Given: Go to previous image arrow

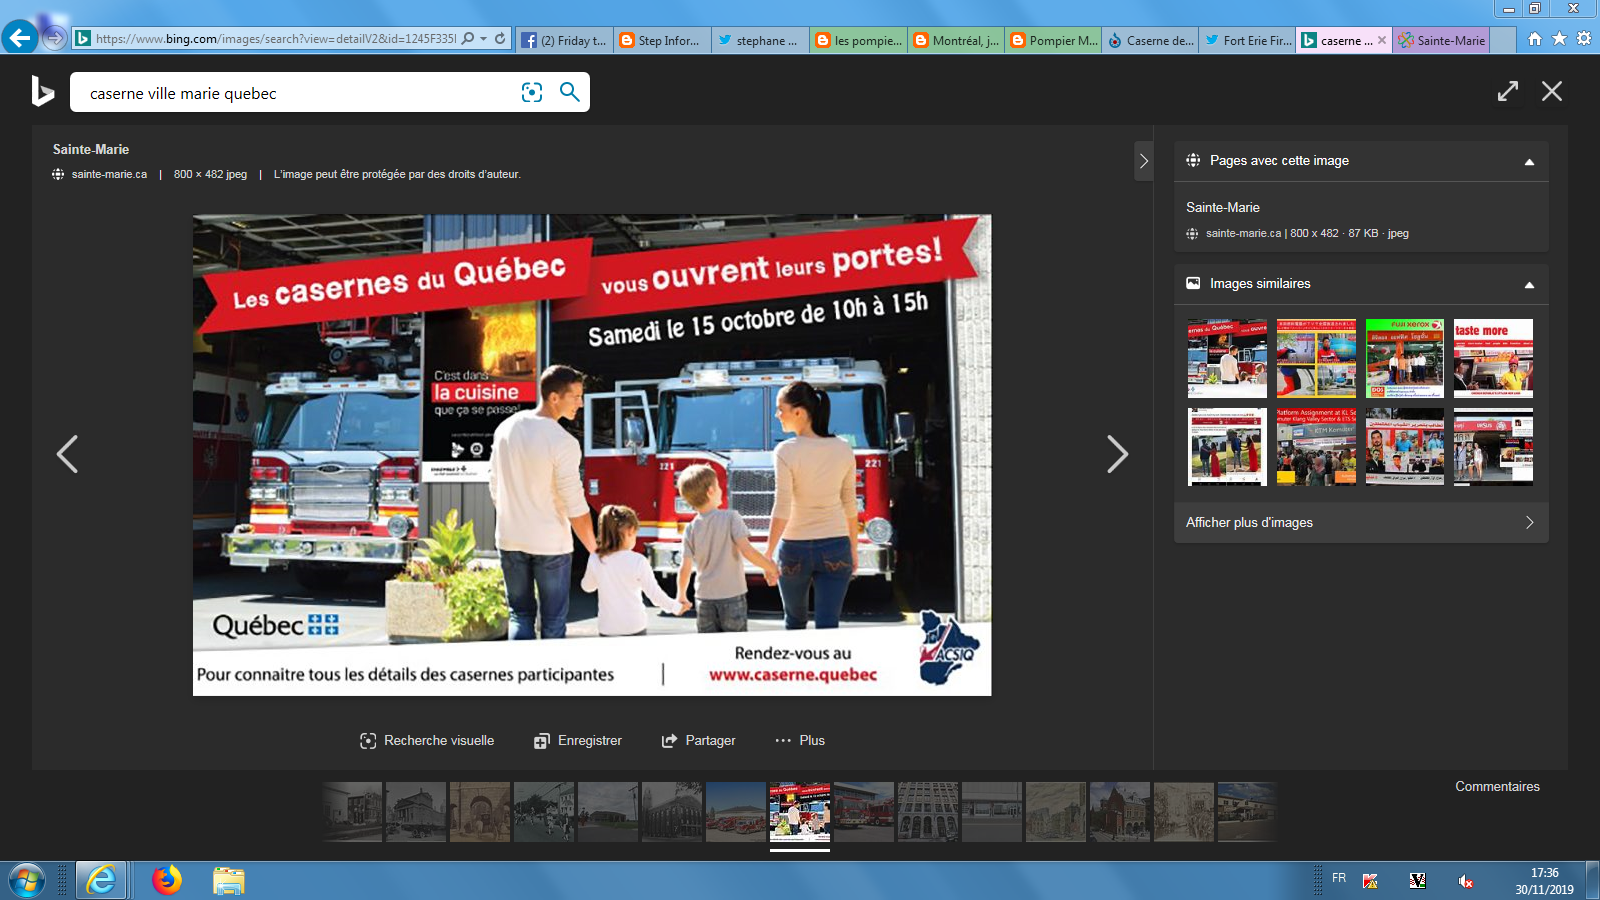Looking at the screenshot, I should 67,454.
